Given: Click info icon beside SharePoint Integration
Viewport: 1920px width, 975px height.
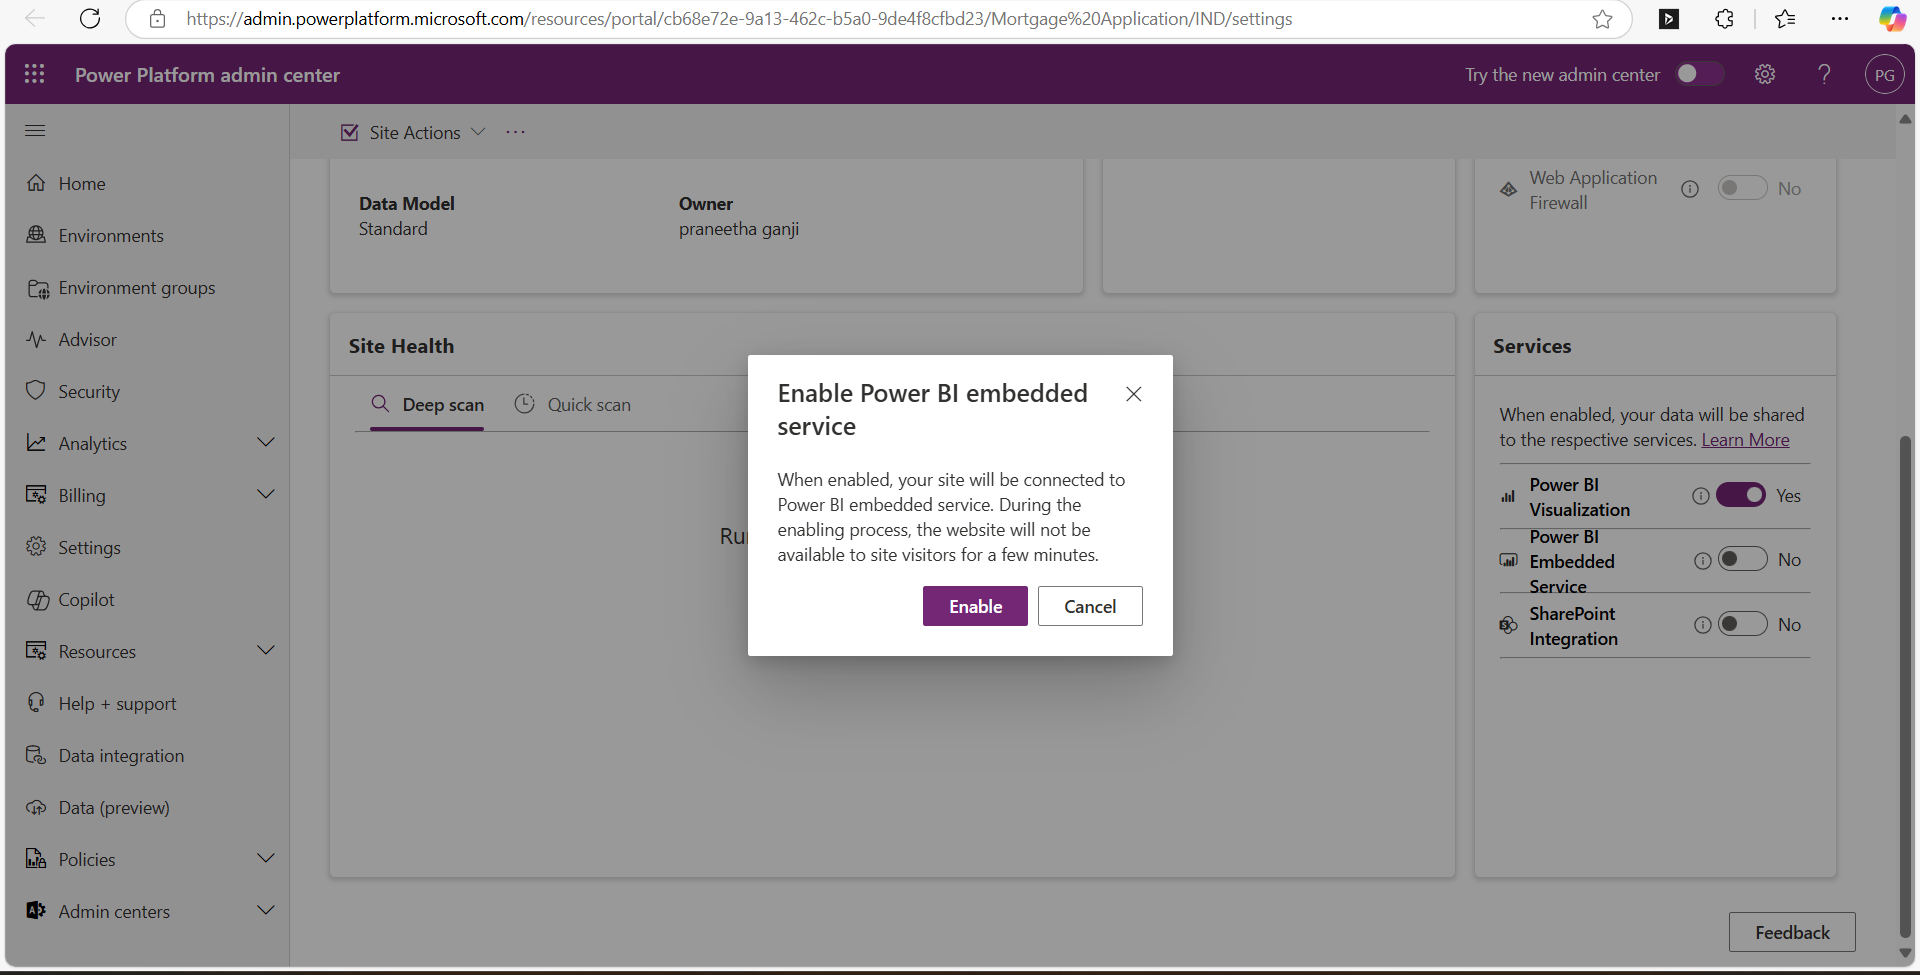Looking at the screenshot, I should [x=1702, y=625].
